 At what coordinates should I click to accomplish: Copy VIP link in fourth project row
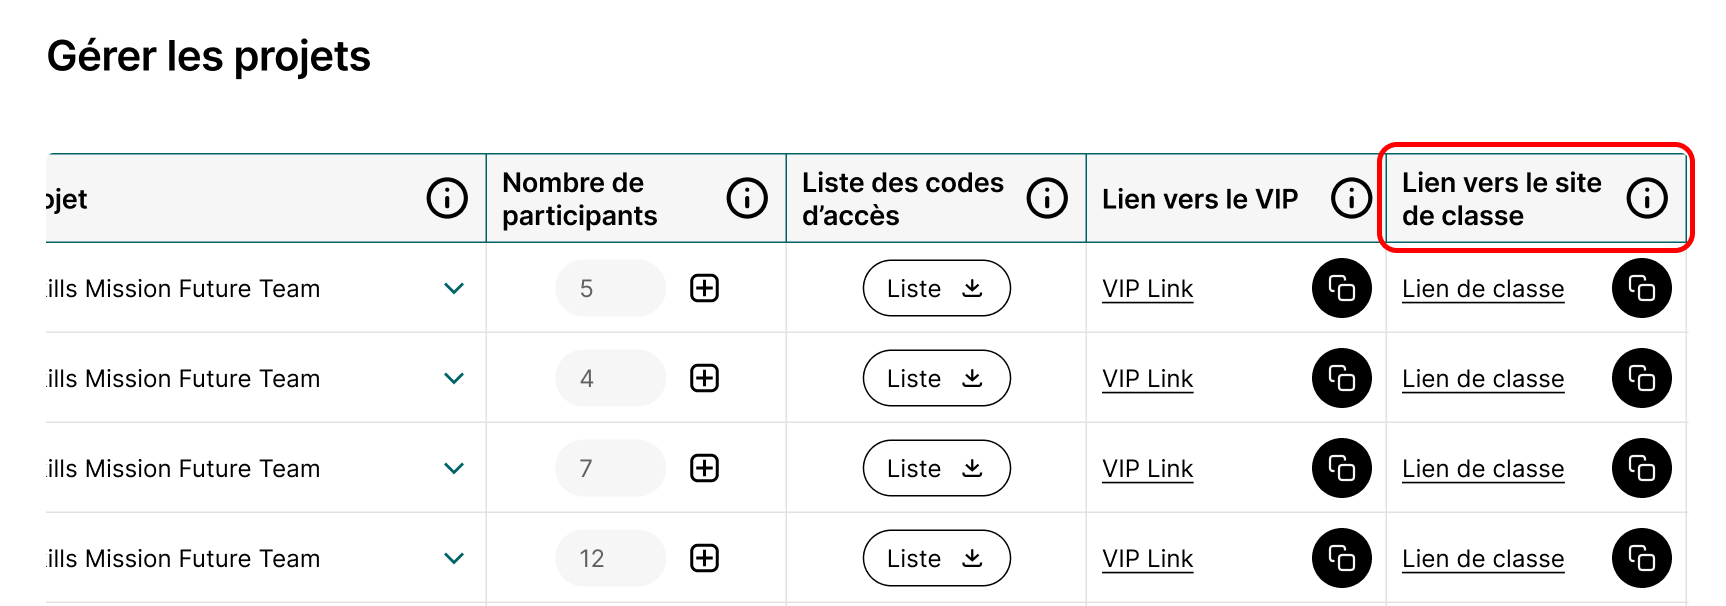pos(1341,558)
